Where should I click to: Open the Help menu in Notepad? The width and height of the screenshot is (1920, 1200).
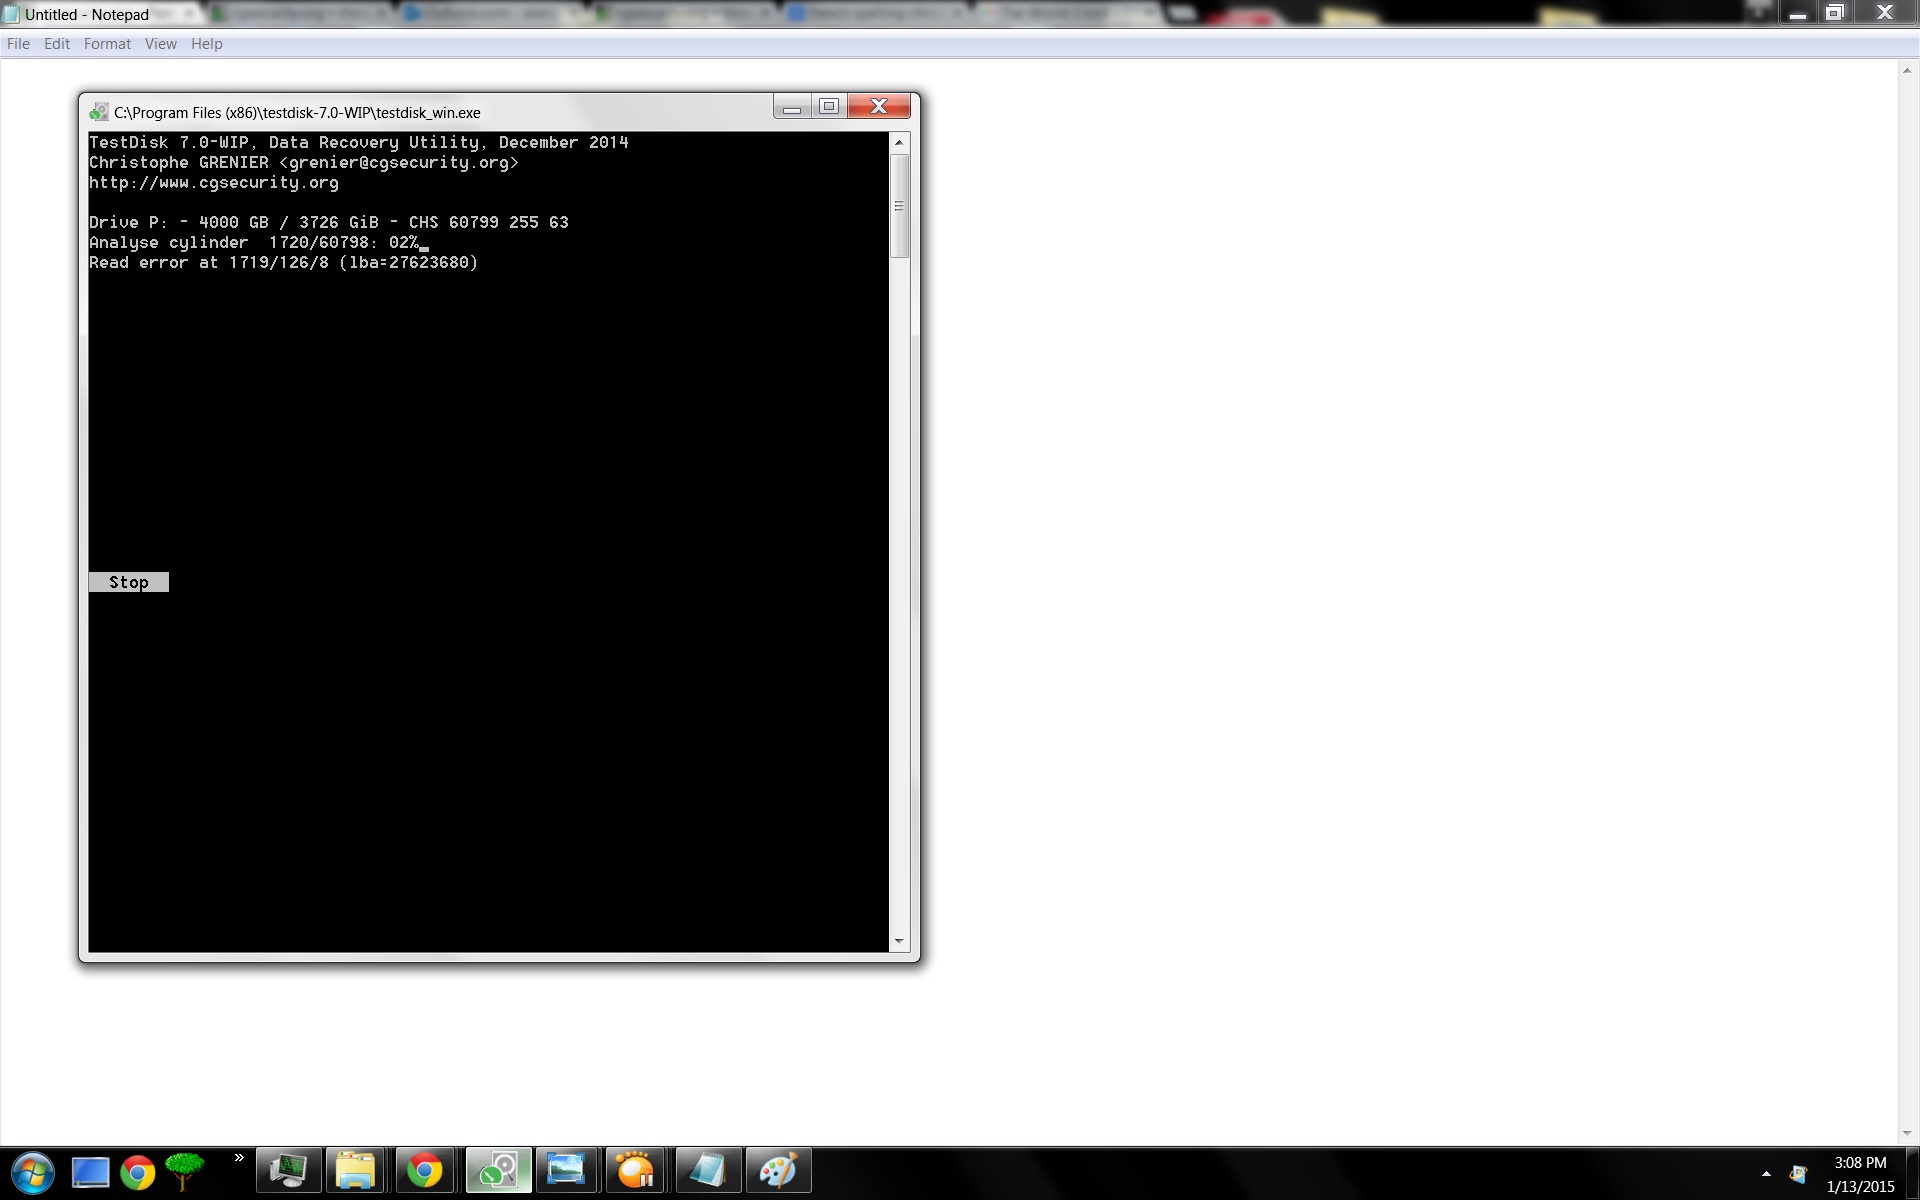pyautogui.click(x=206, y=44)
